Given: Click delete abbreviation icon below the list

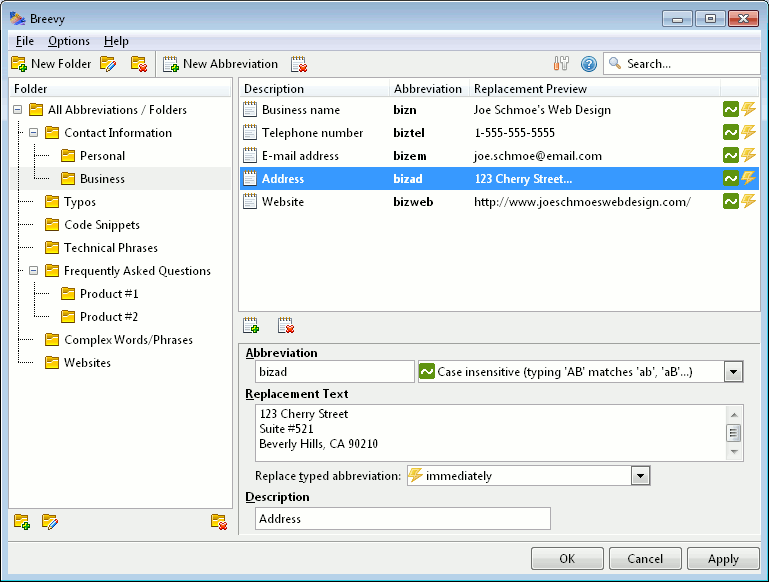Looking at the screenshot, I should [286, 325].
